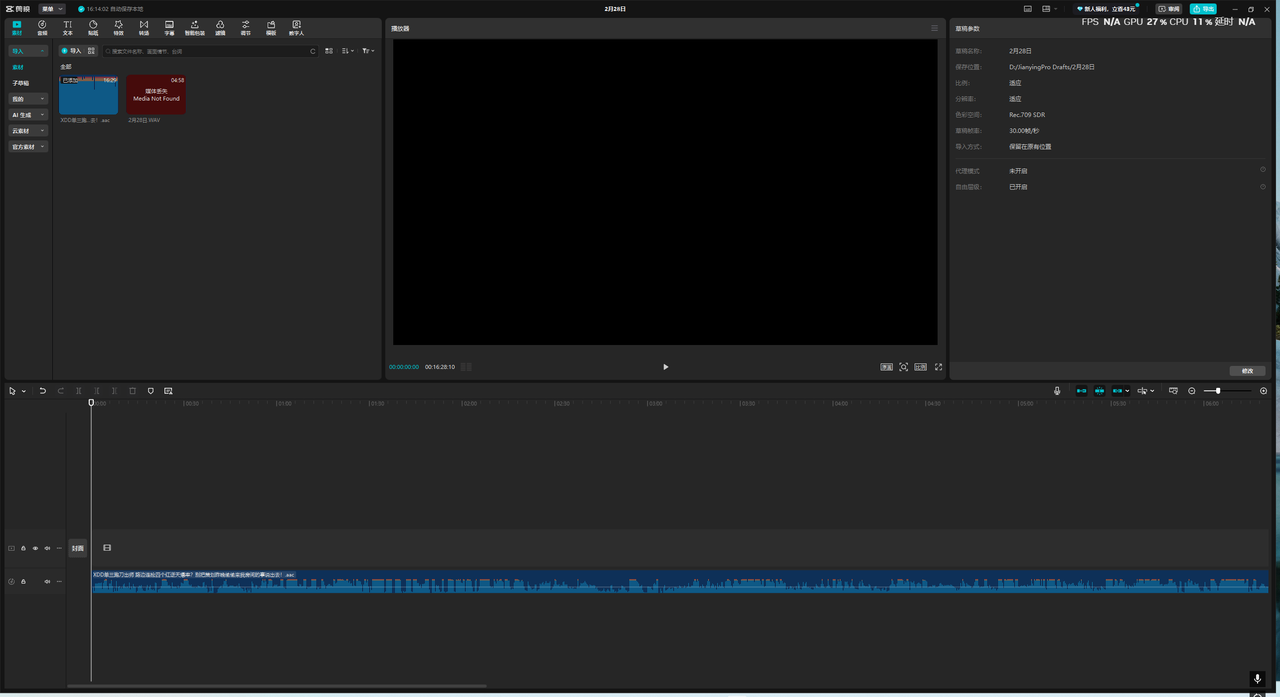The image size is (1280, 697).
Task: Select the Media Not Found WAV thumbnail
Action: pos(156,95)
